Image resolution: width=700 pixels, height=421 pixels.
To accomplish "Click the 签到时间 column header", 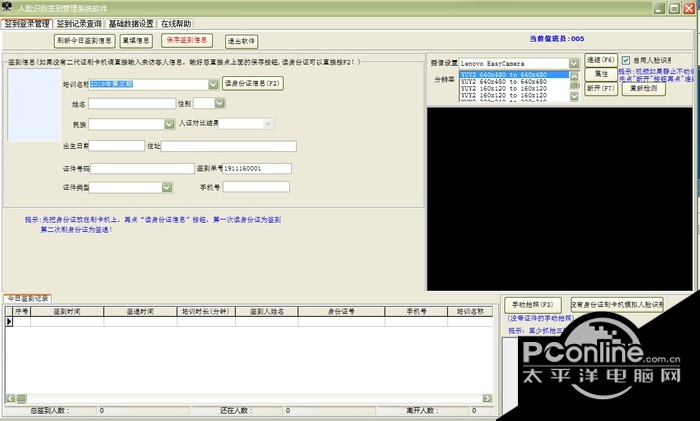I will pyautogui.click(x=67, y=312).
